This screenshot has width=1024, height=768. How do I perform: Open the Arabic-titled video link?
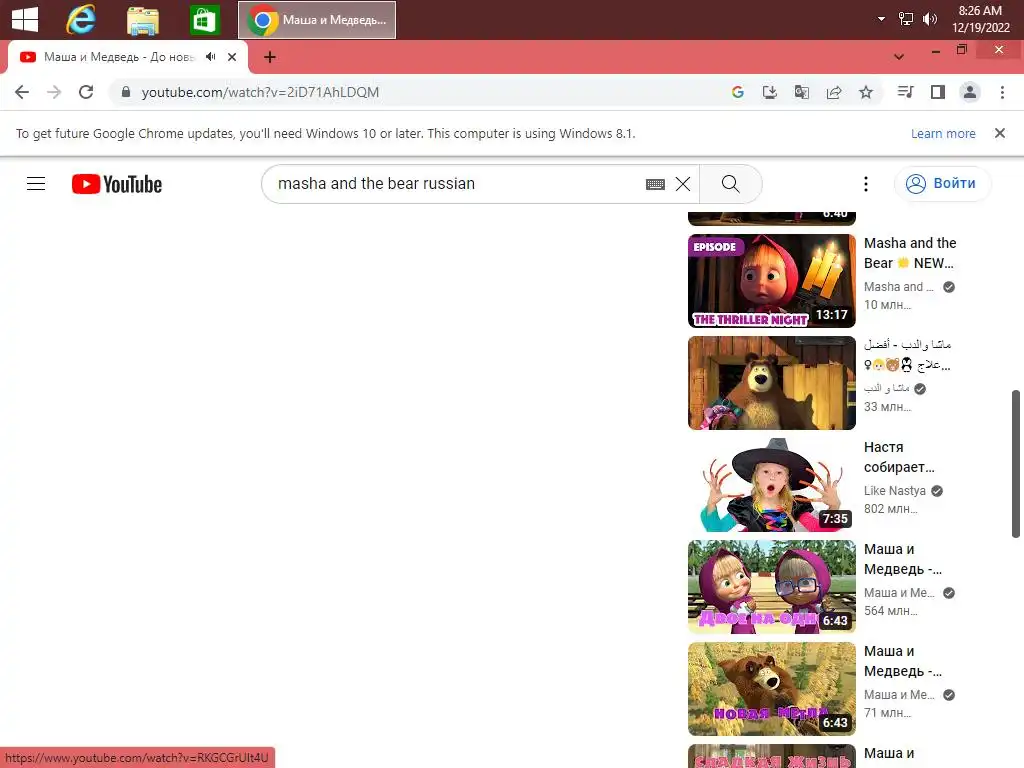click(908, 355)
